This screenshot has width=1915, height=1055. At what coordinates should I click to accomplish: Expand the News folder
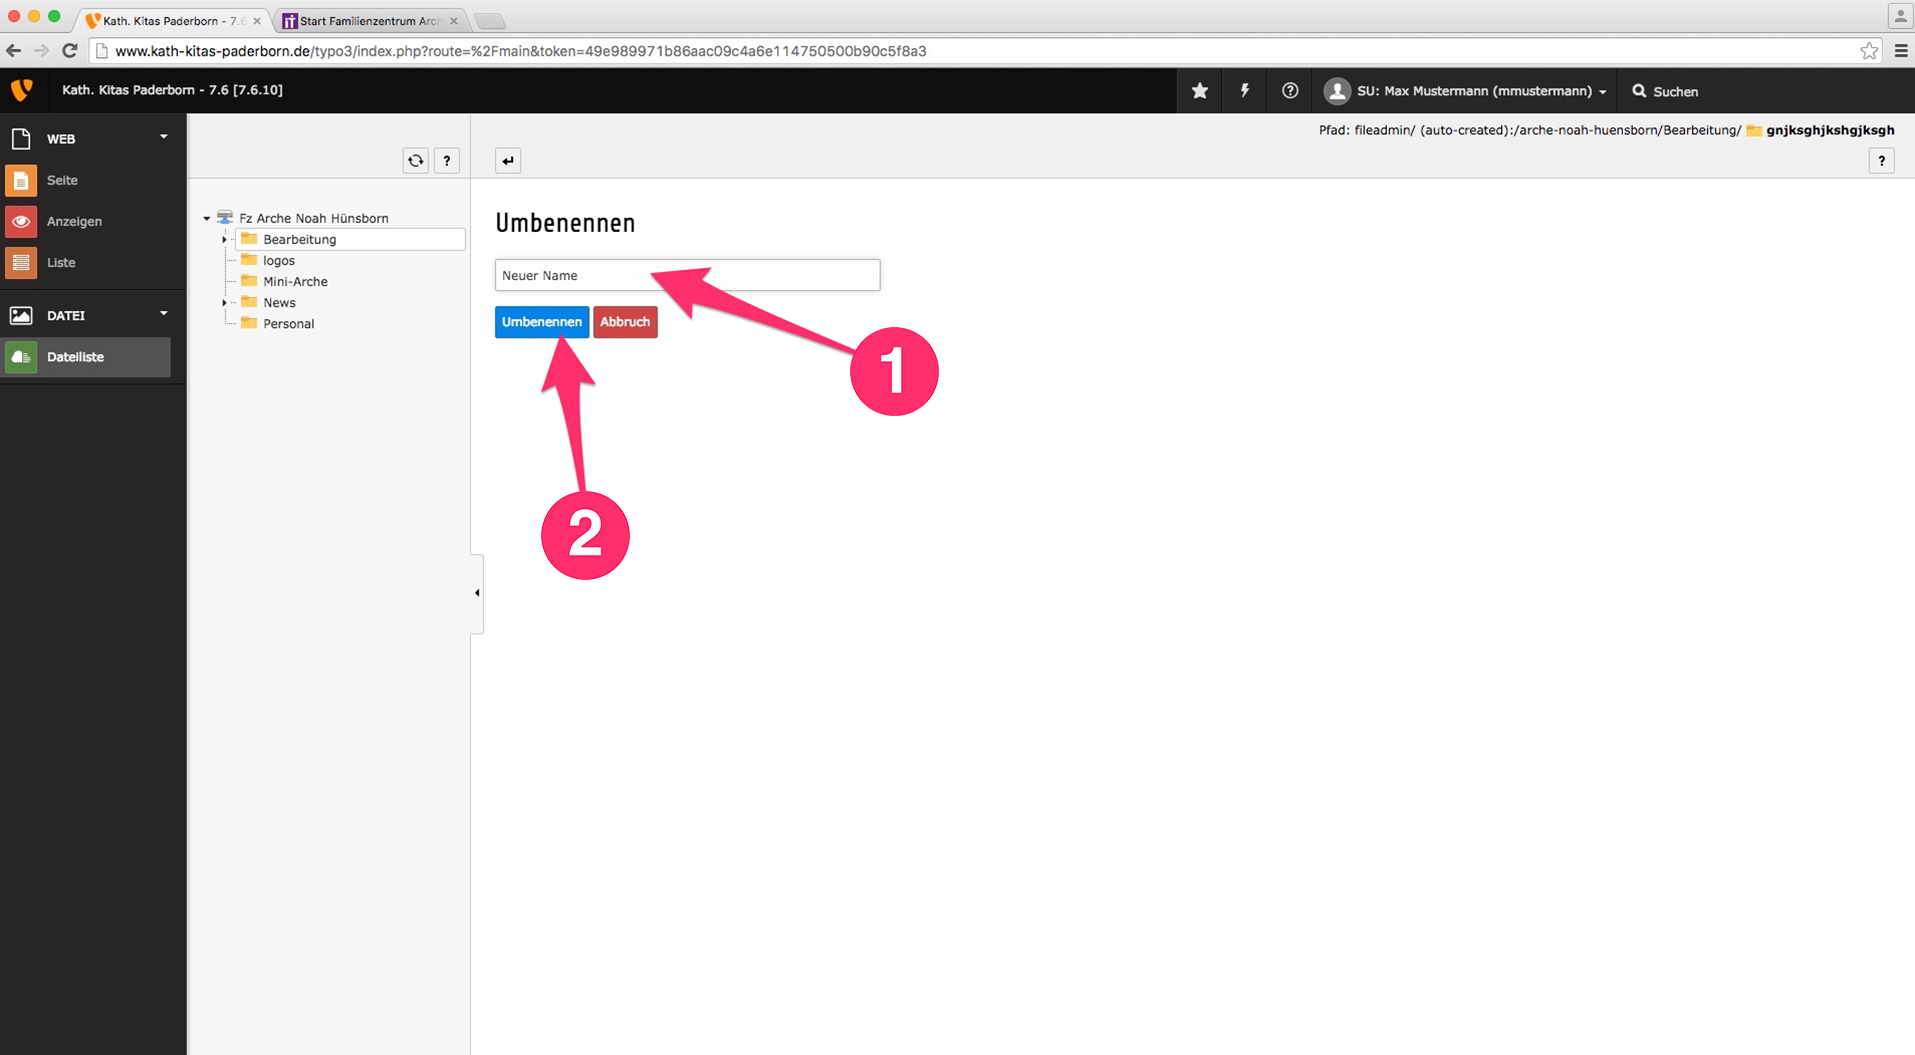tap(224, 303)
